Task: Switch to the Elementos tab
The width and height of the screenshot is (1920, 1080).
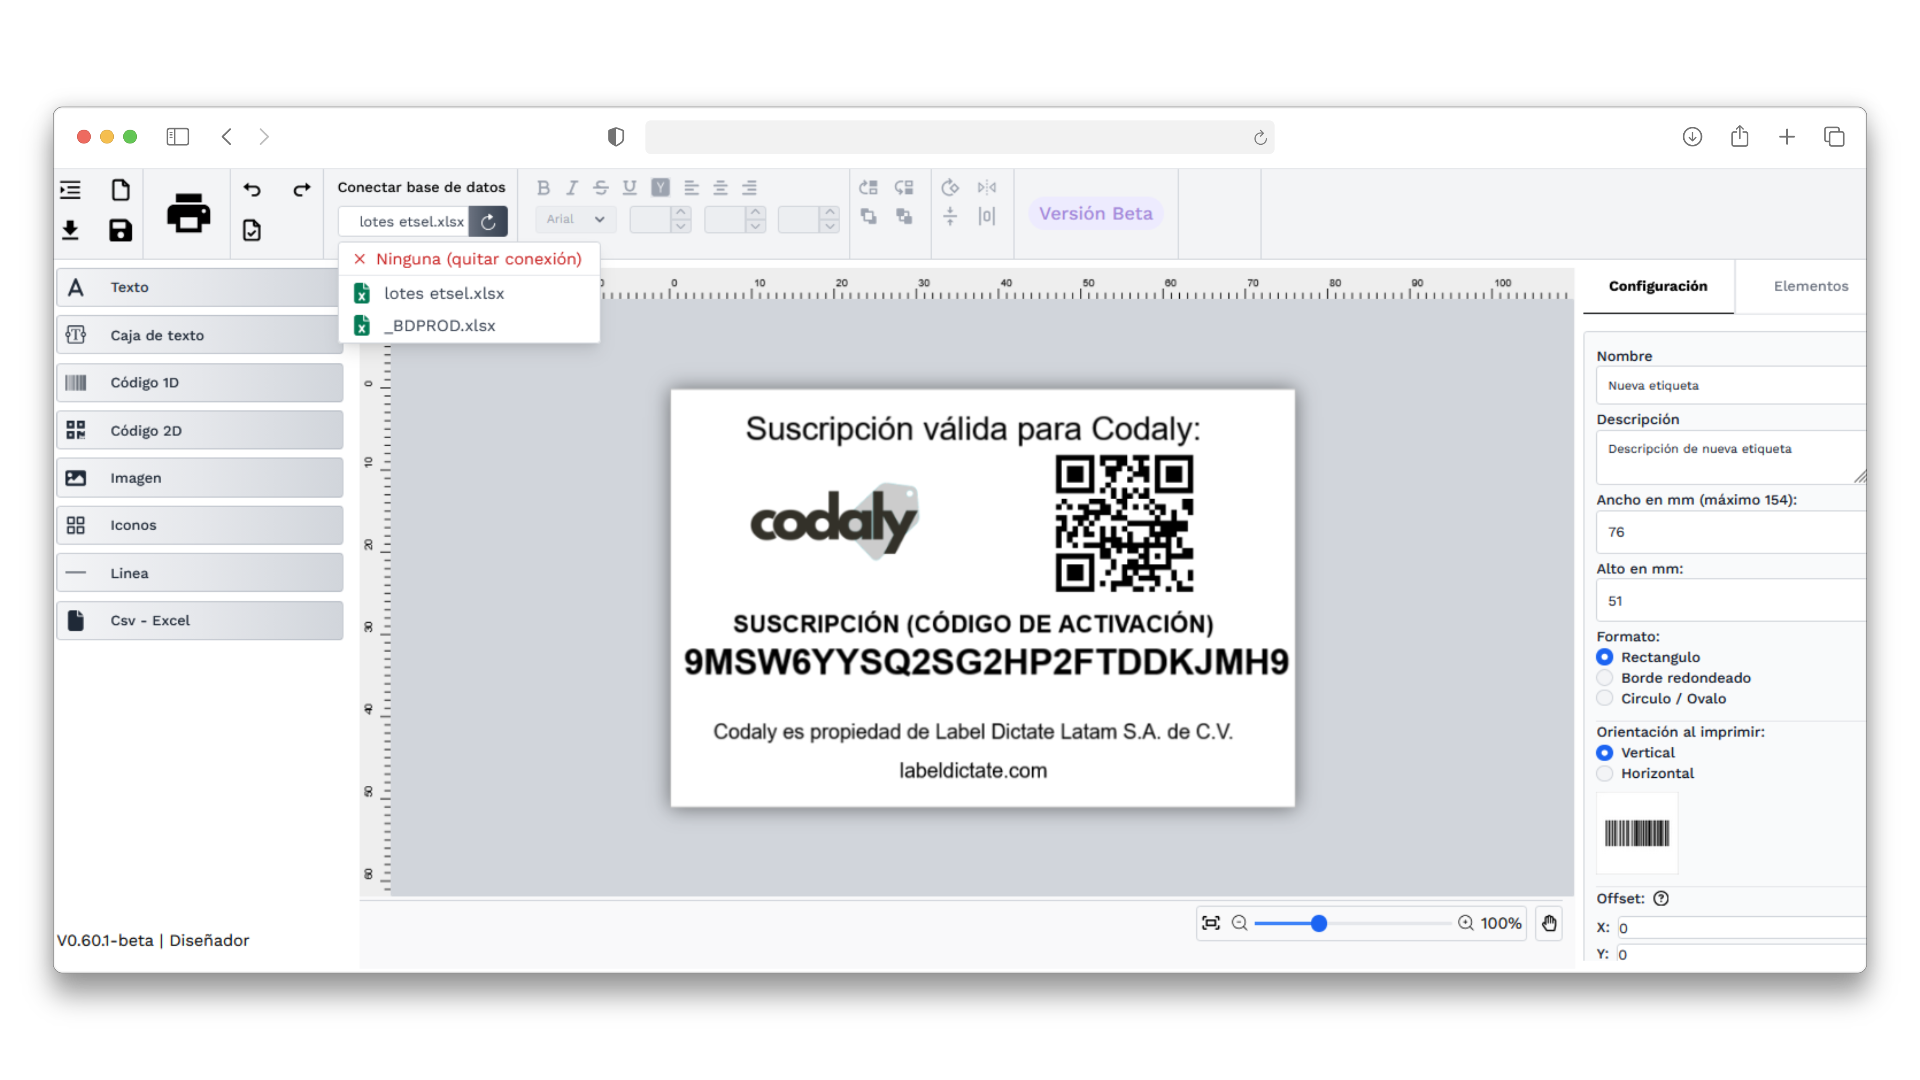Action: (x=1810, y=286)
